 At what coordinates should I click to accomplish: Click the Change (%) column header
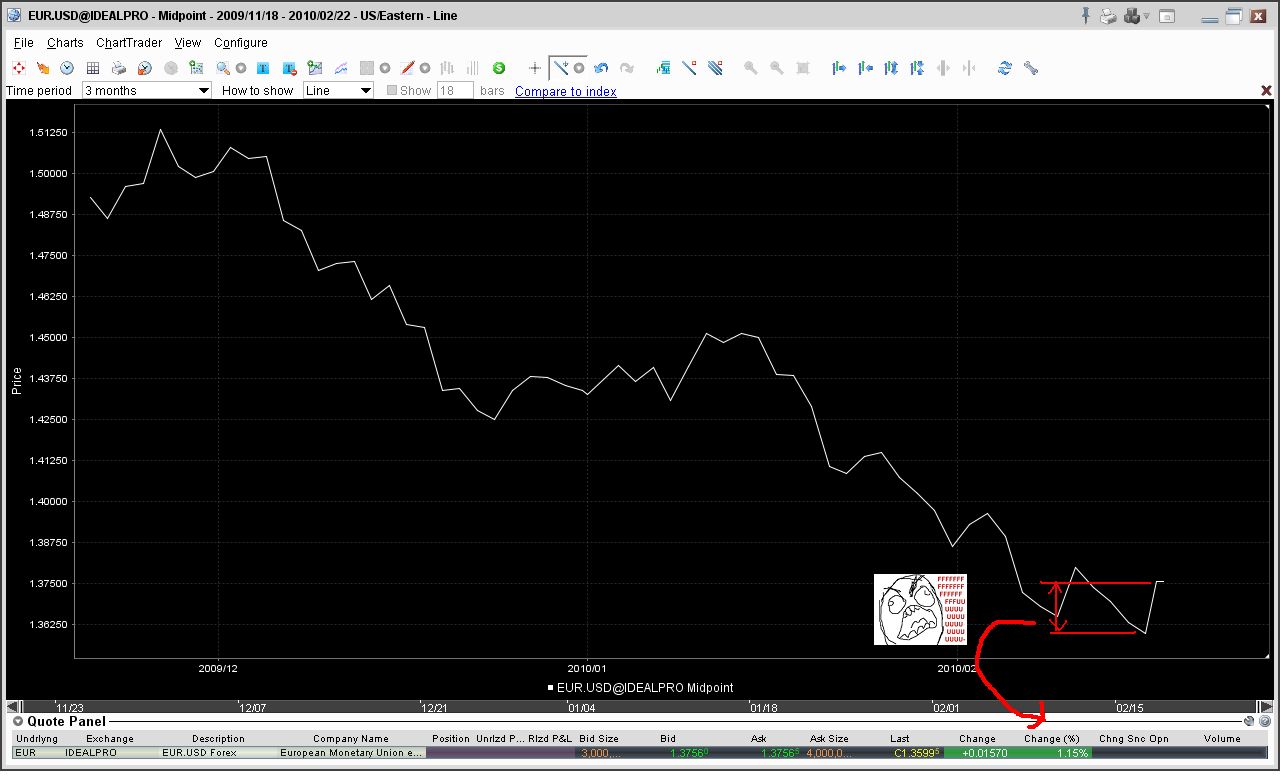point(1052,739)
